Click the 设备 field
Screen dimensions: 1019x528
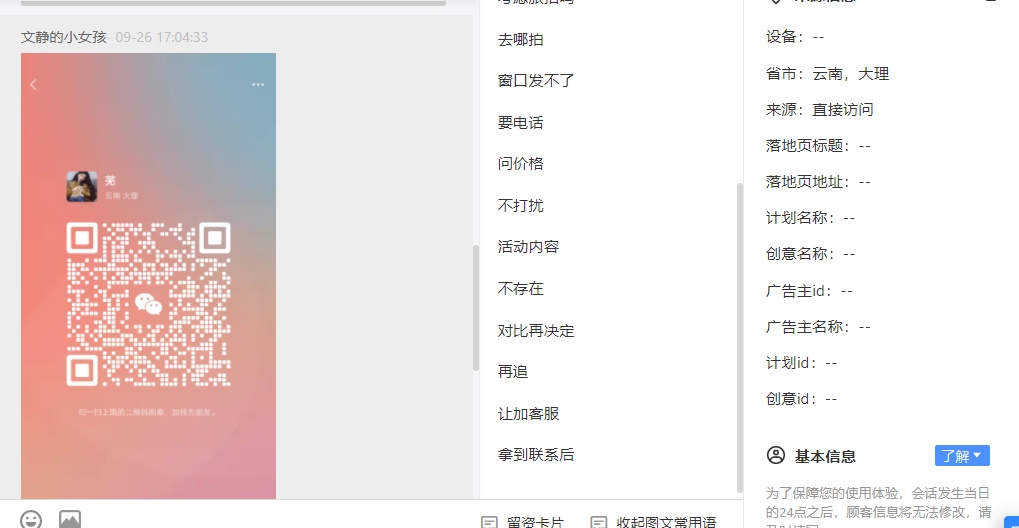click(x=795, y=37)
